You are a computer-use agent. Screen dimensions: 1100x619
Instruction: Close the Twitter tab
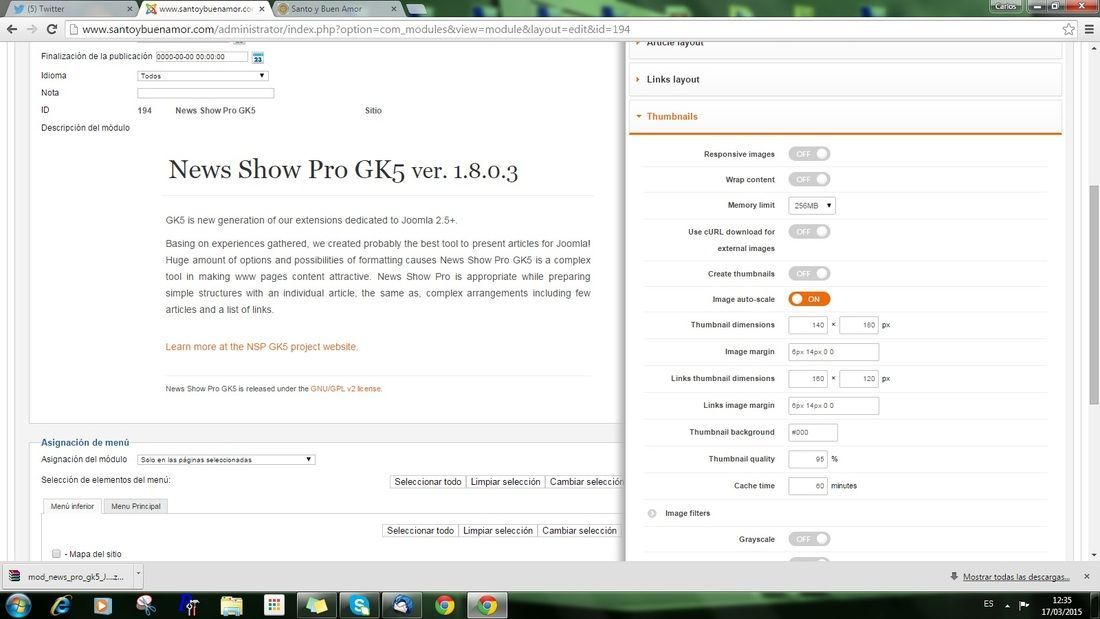tap(129, 8)
